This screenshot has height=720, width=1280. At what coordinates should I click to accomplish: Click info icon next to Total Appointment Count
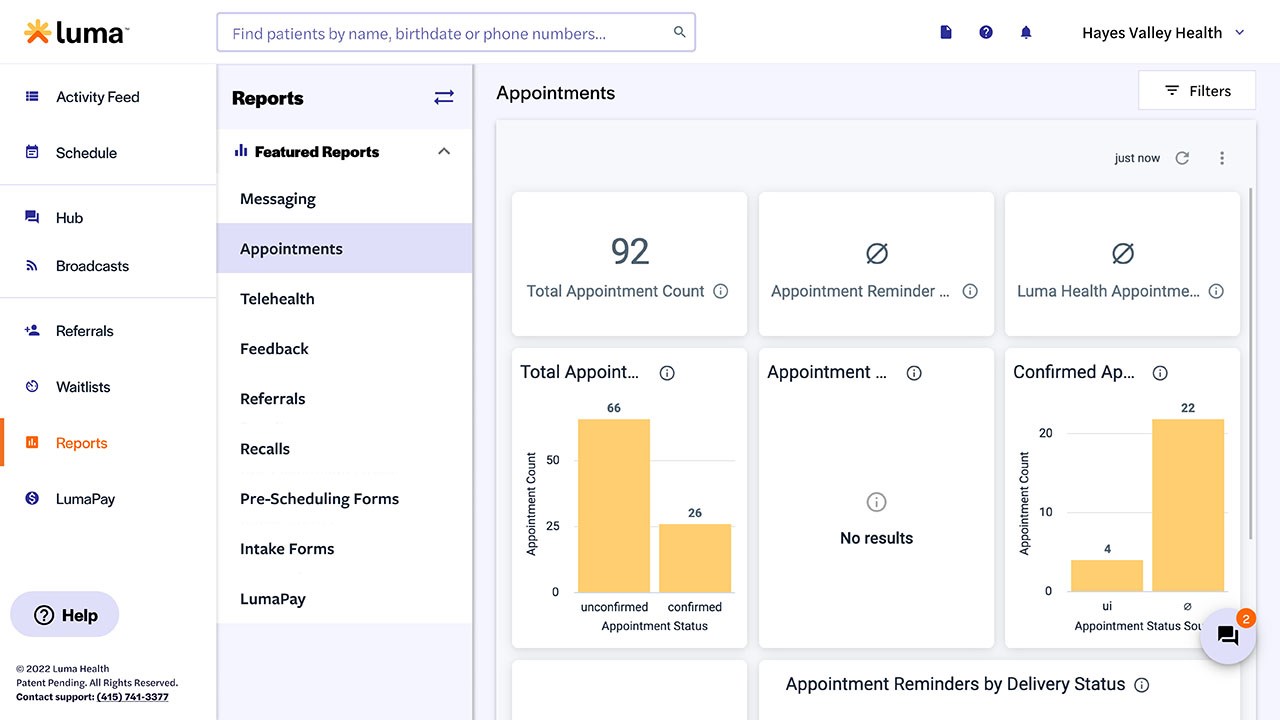point(720,291)
